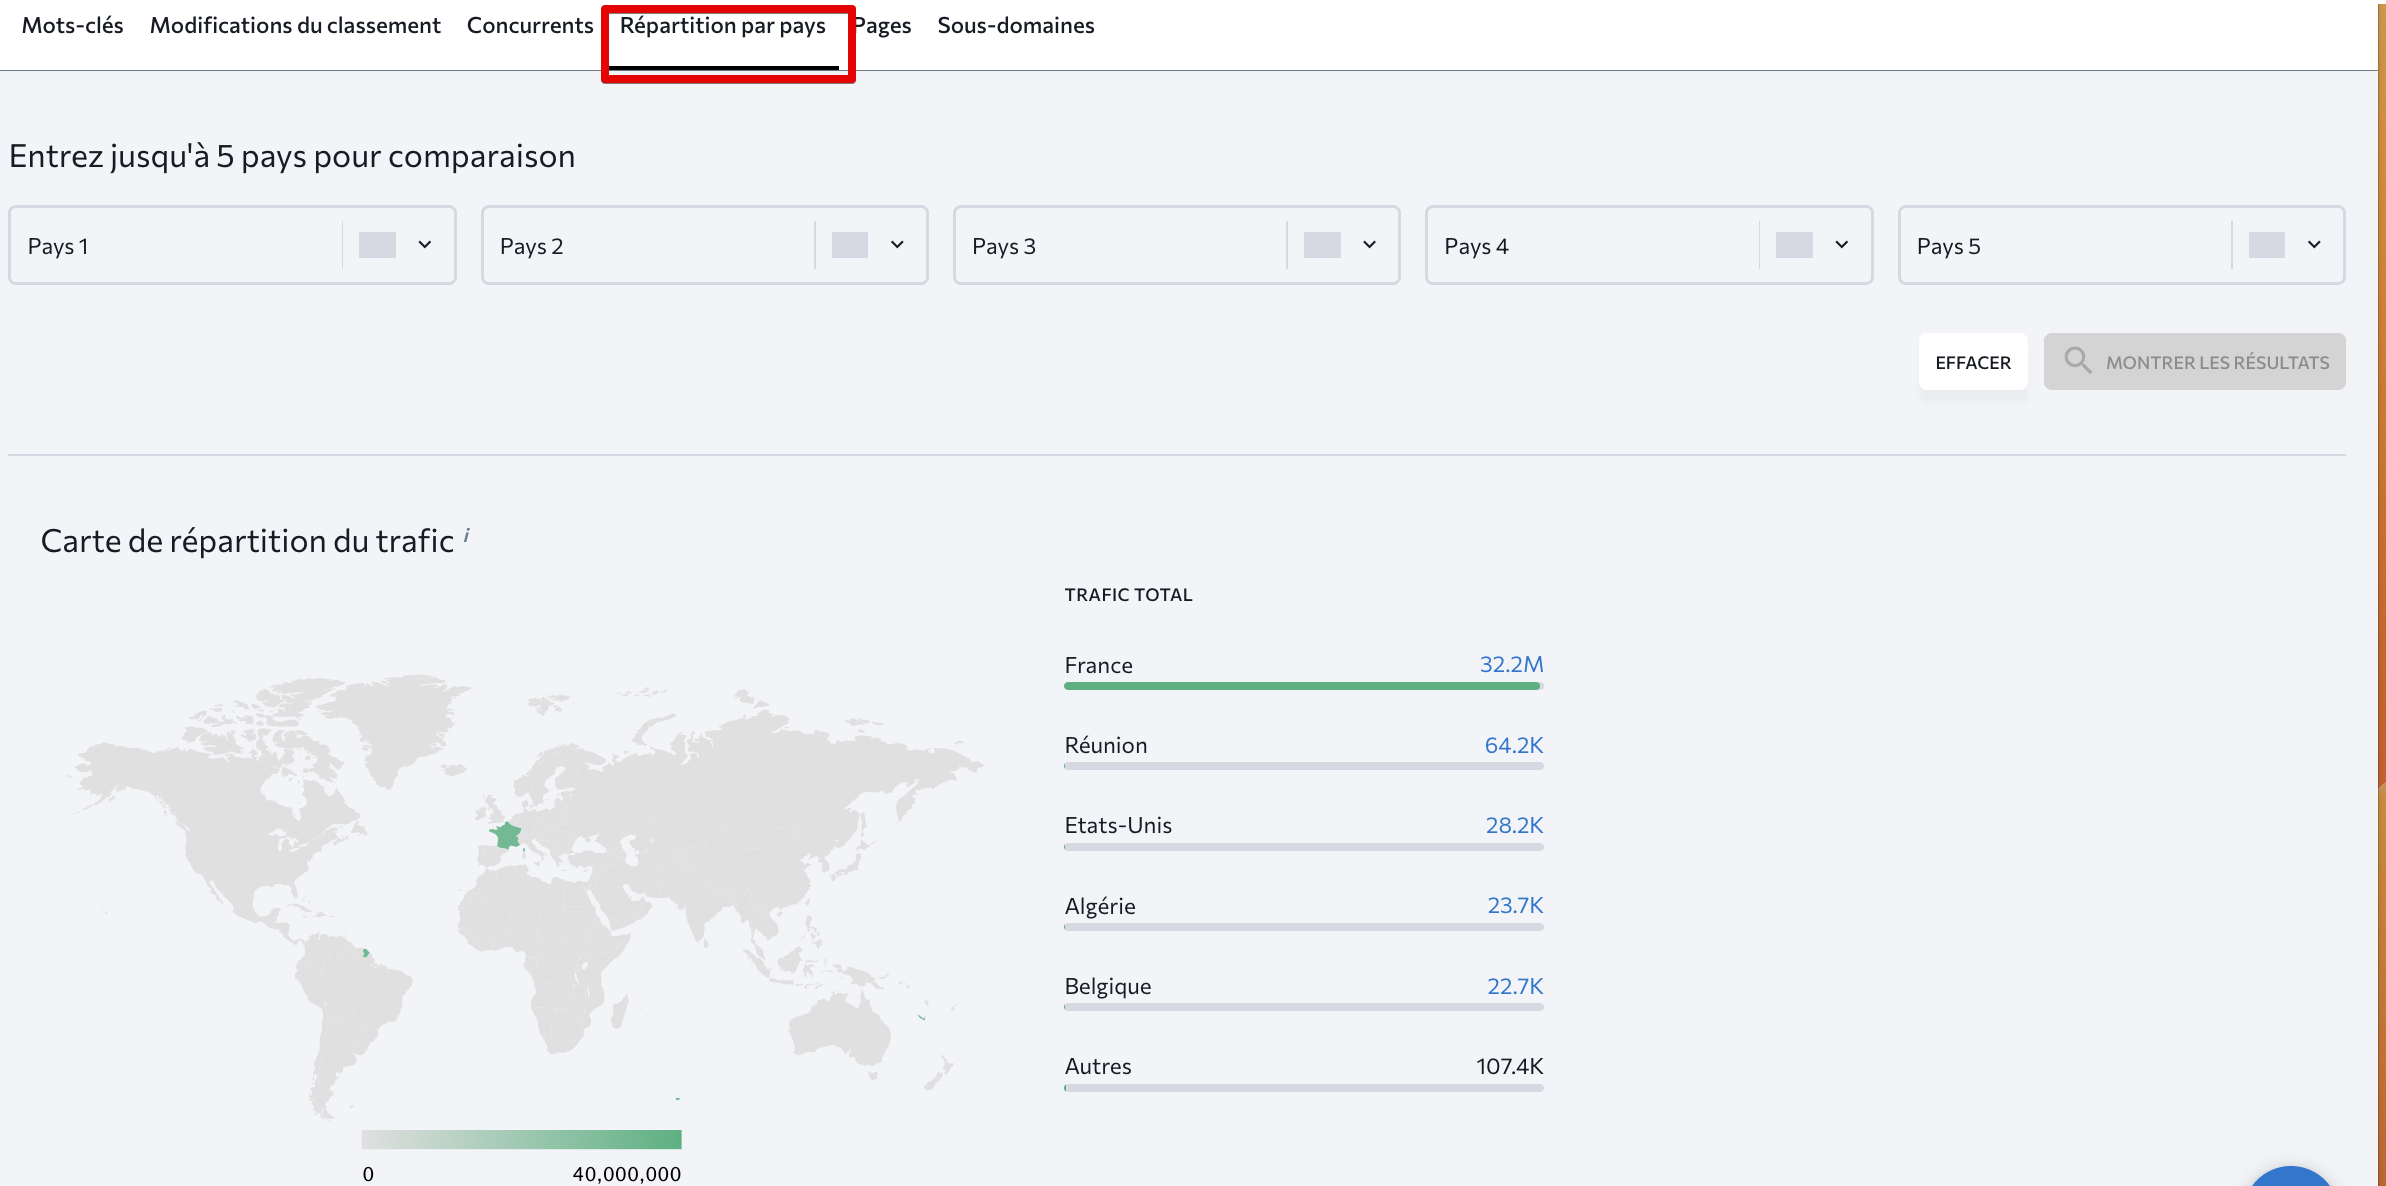Click the flag placeholder in Pays 4
The height and width of the screenshot is (1186, 2386).
point(1794,245)
